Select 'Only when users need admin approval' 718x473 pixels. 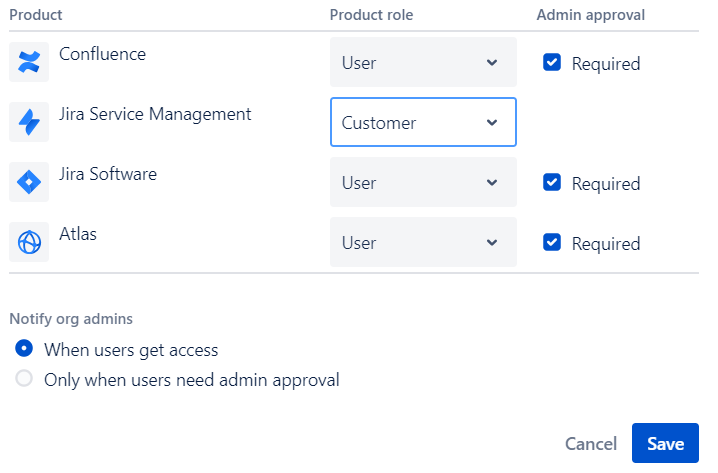(24, 379)
